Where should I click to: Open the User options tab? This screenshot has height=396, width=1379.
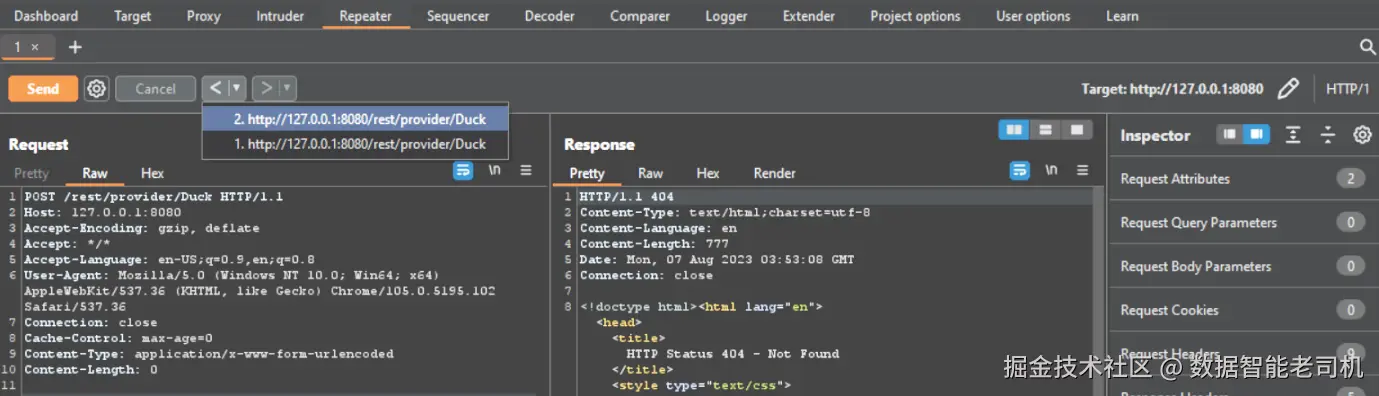click(1033, 16)
